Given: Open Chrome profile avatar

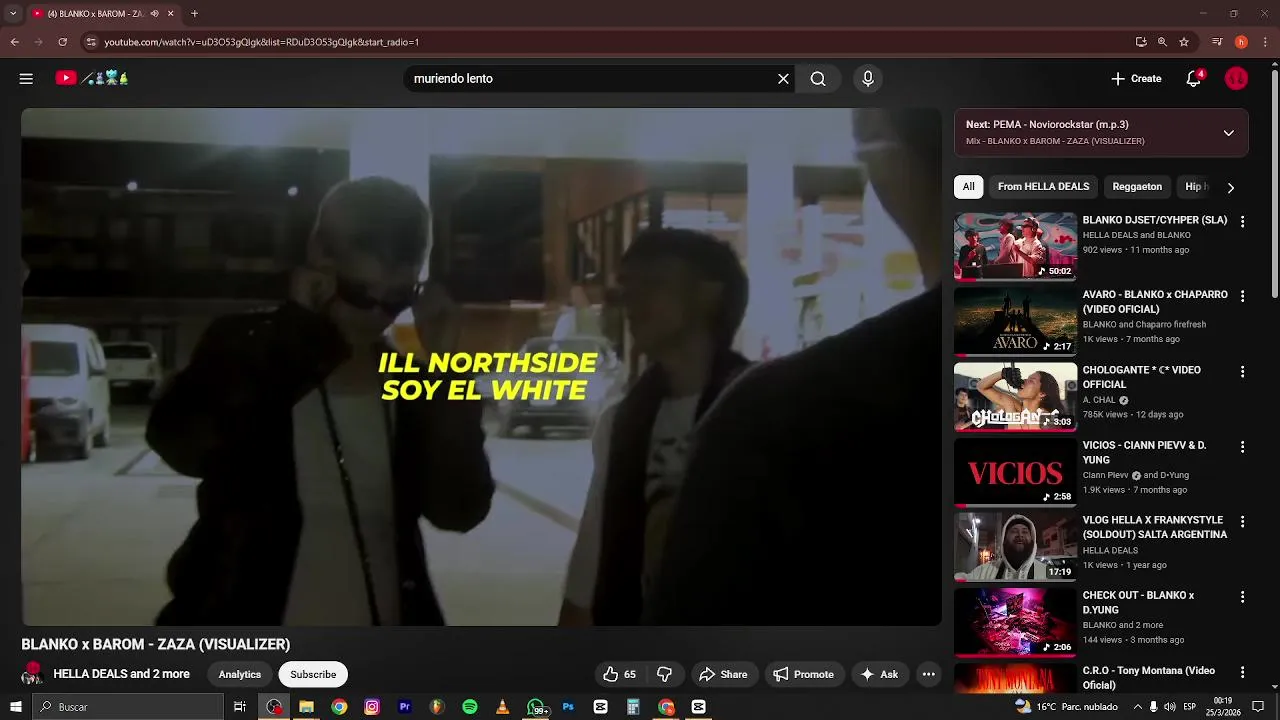Looking at the screenshot, I should coord(1241,42).
